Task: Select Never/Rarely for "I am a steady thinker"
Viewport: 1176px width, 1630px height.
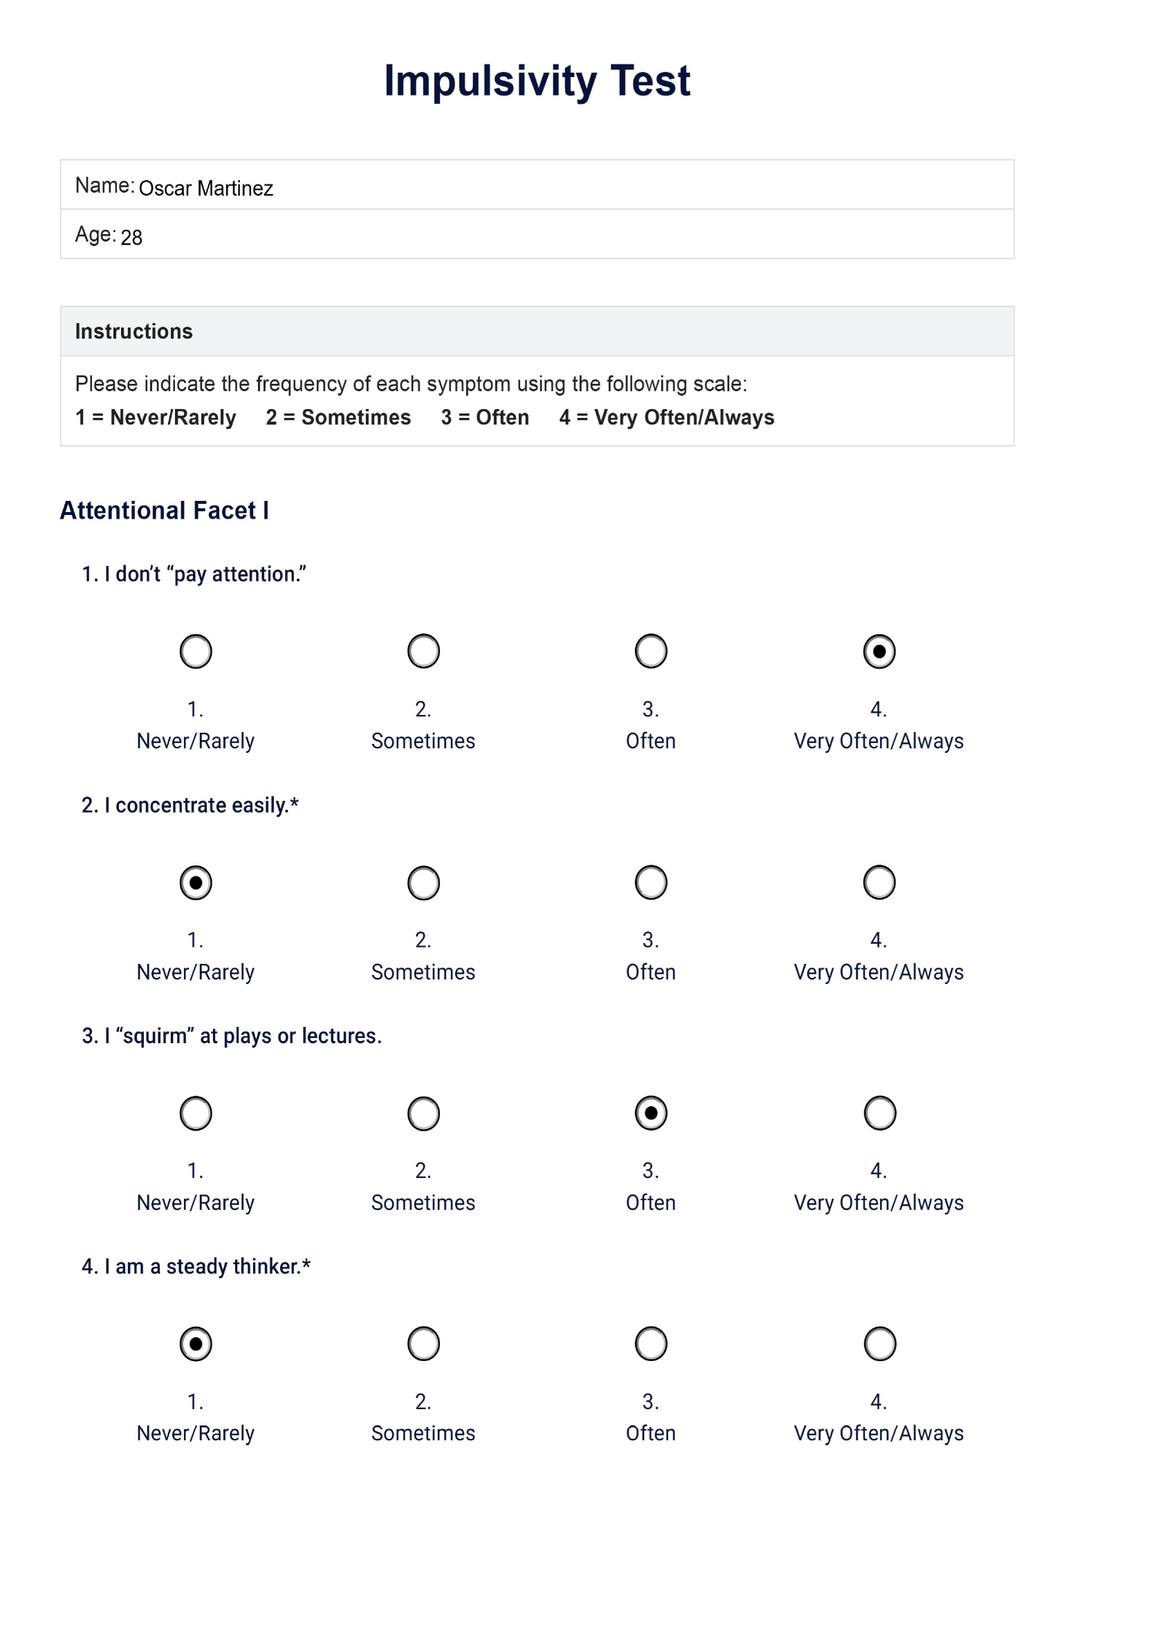Action: point(196,1345)
